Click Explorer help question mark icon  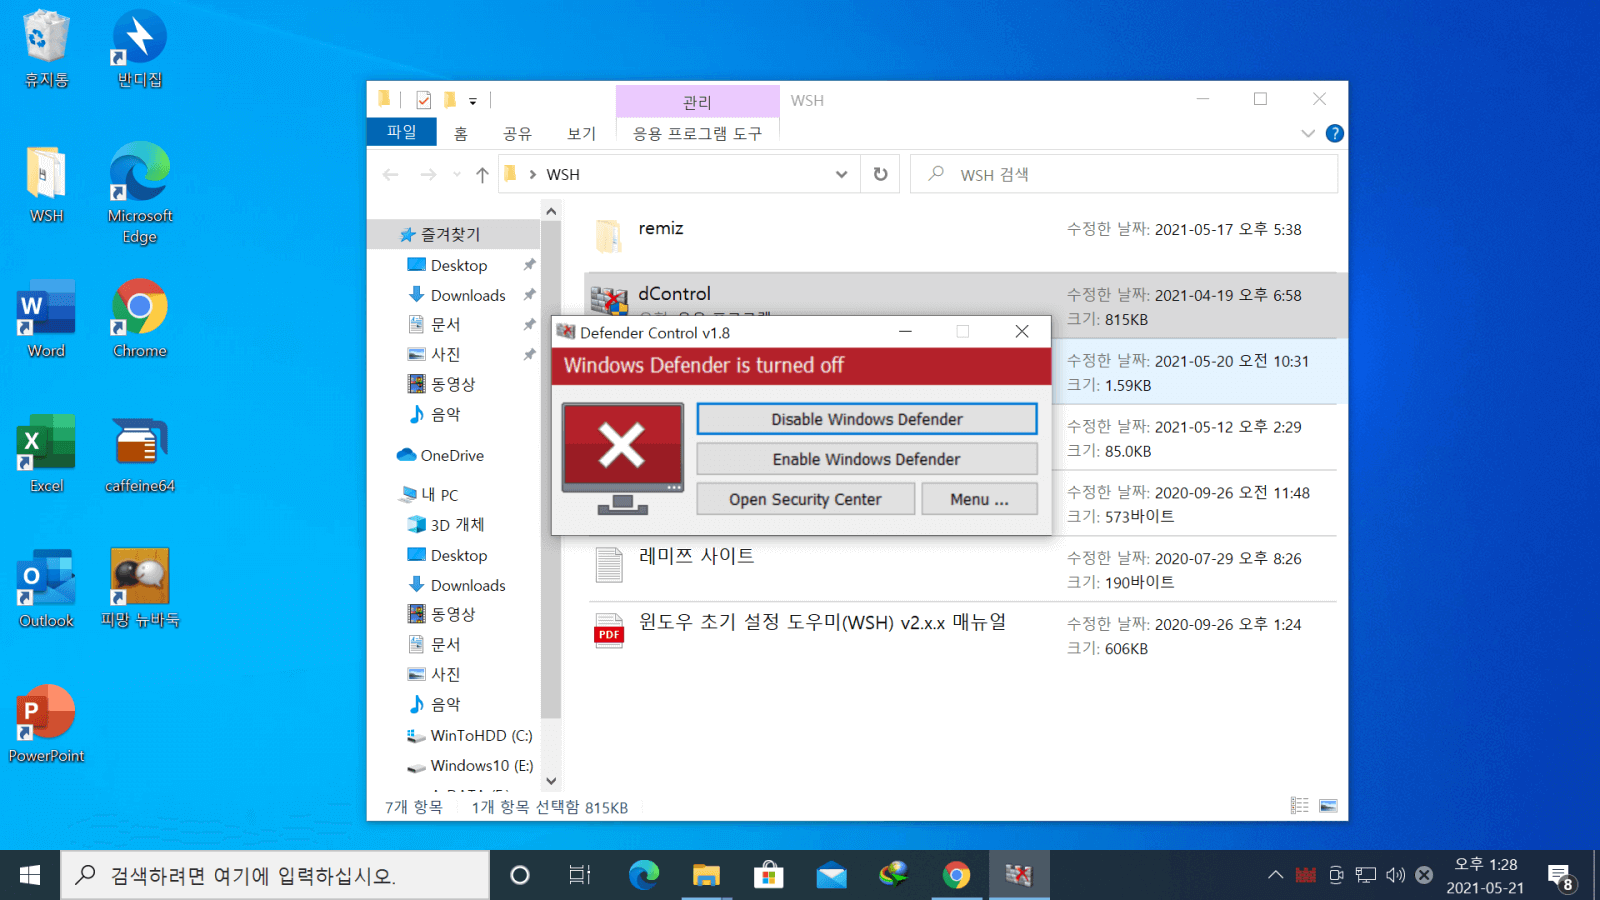pyautogui.click(x=1334, y=133)
